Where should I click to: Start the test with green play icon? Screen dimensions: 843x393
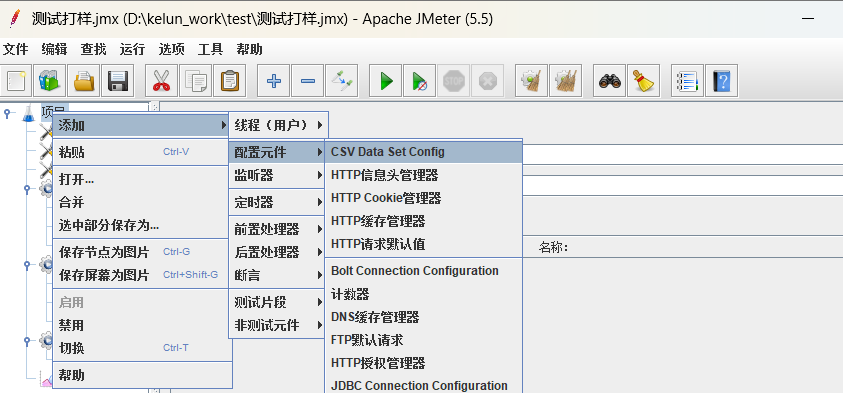point(385,81)
